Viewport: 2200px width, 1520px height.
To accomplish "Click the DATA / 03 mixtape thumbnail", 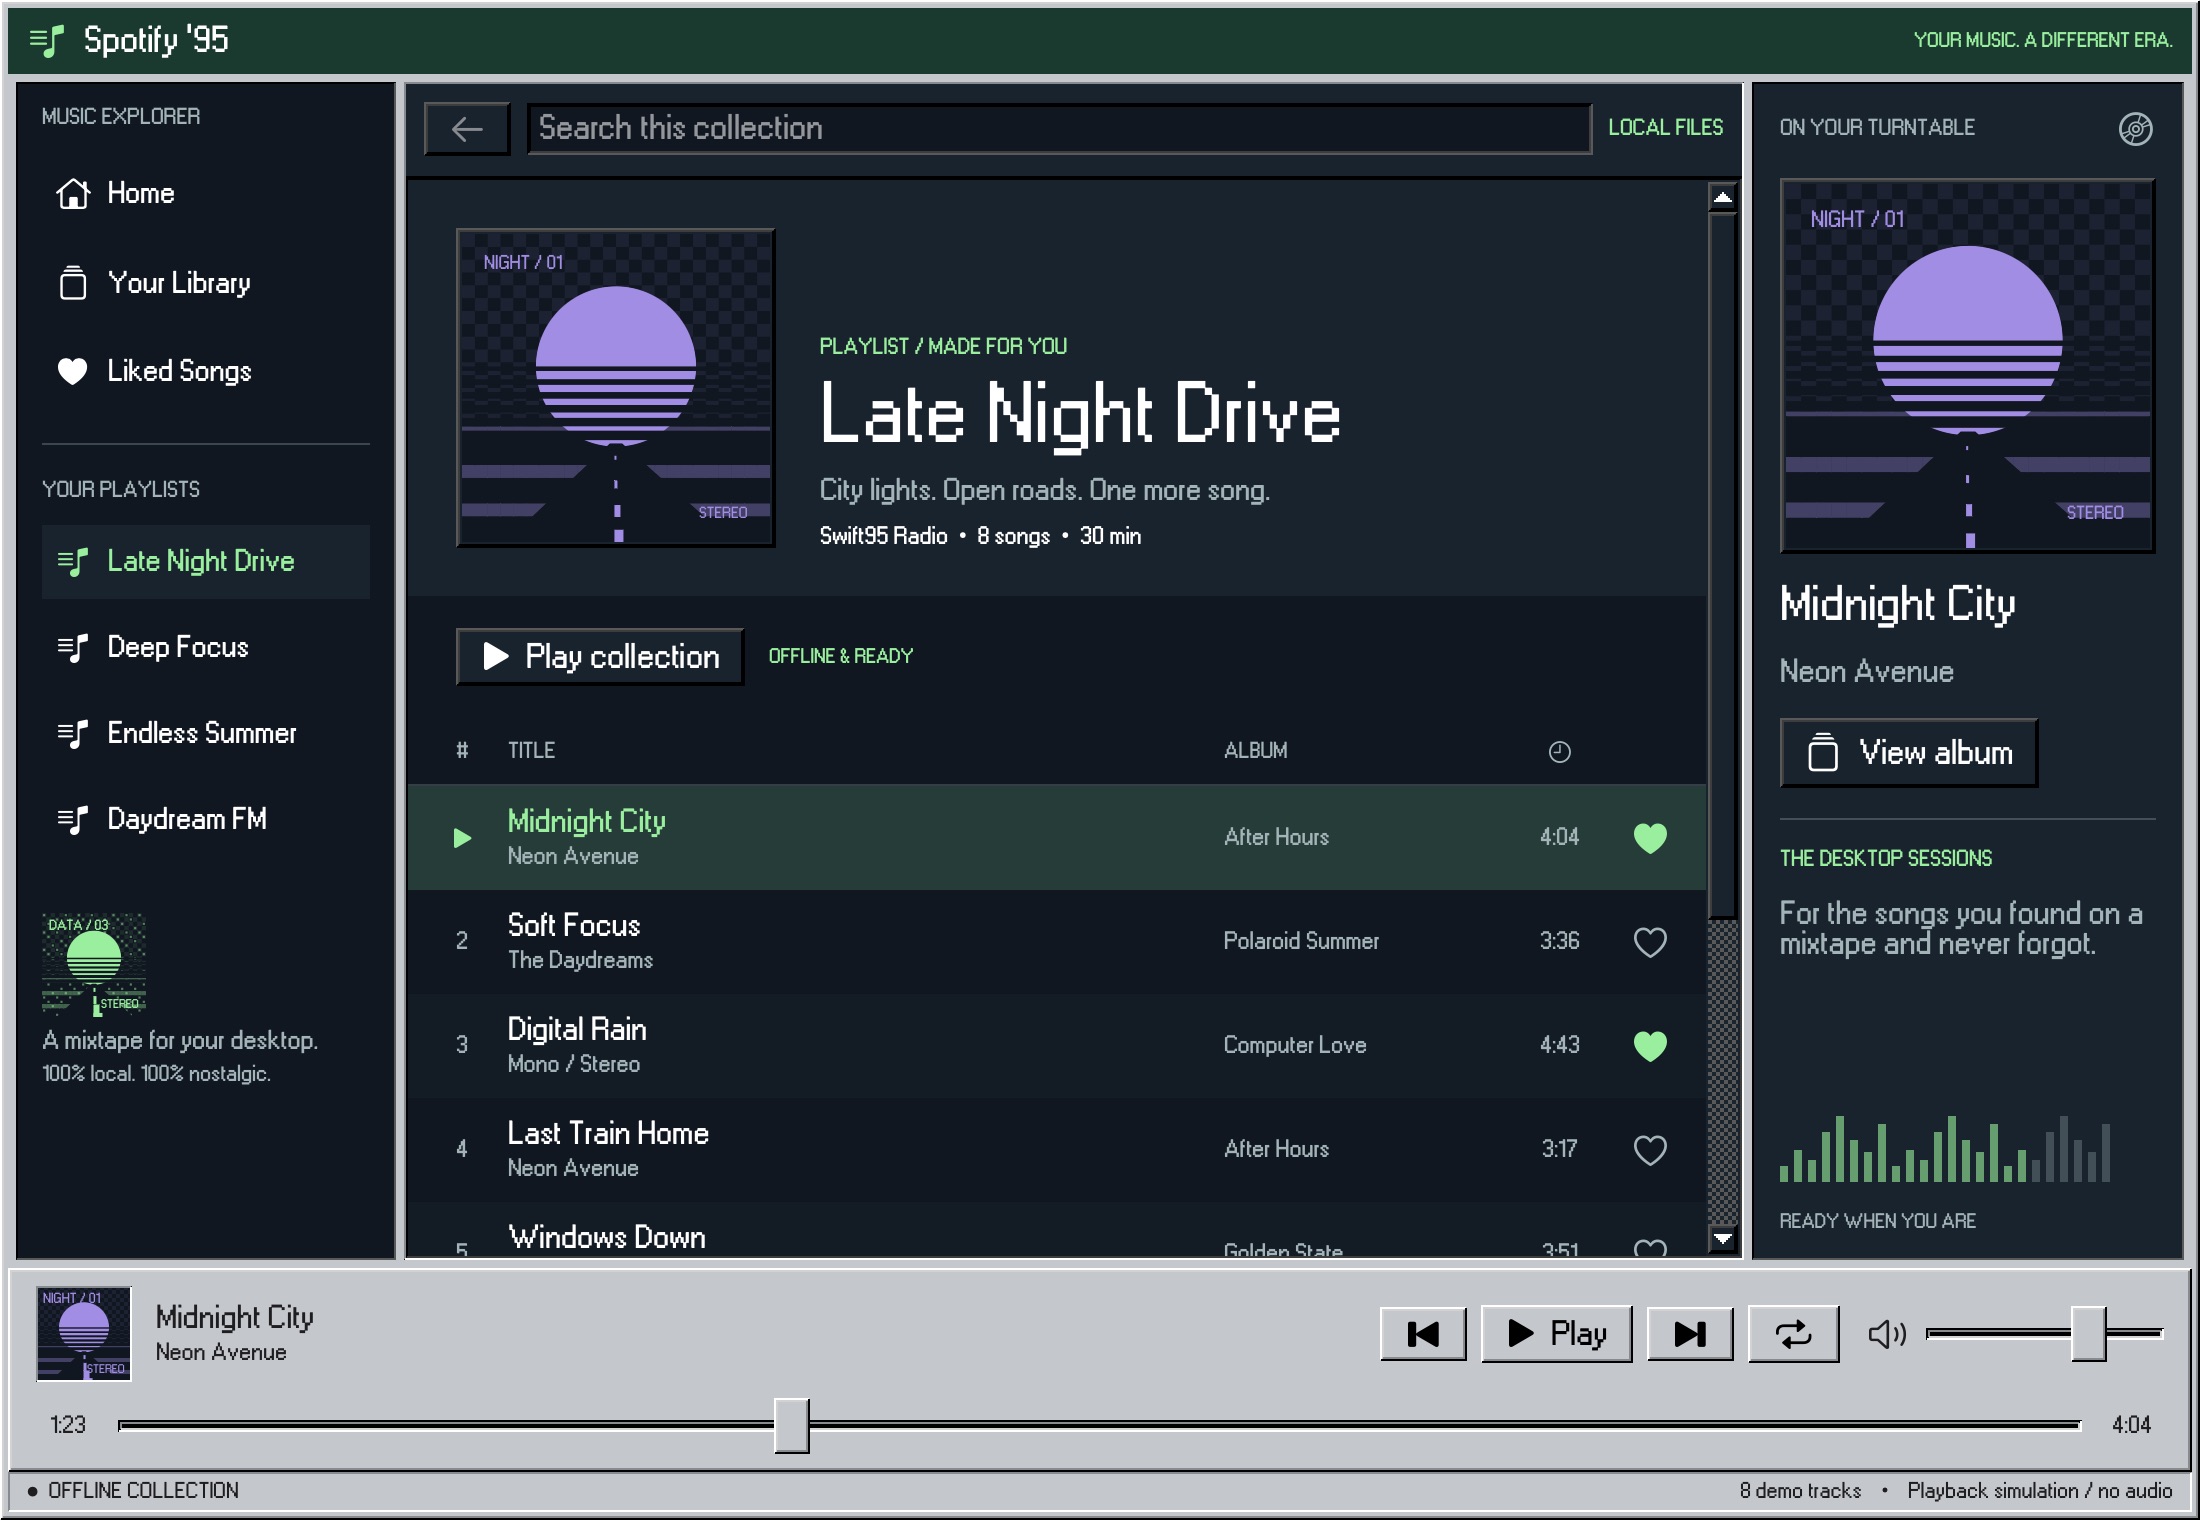I will (94, 964).
